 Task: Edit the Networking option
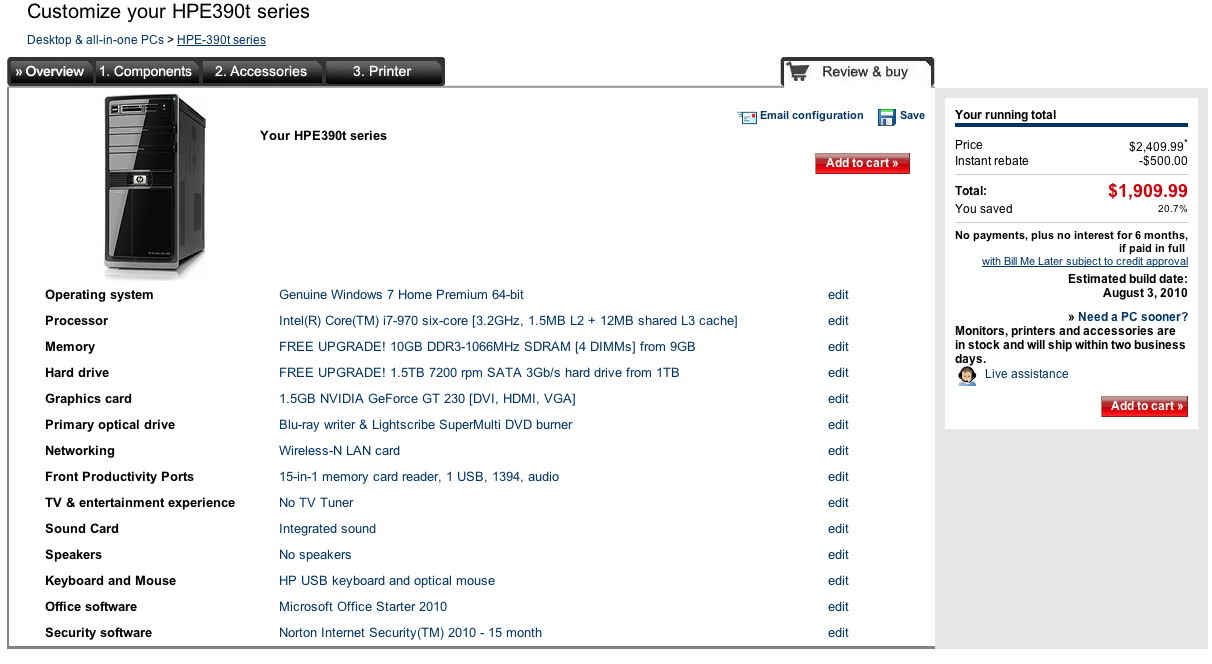838,451
